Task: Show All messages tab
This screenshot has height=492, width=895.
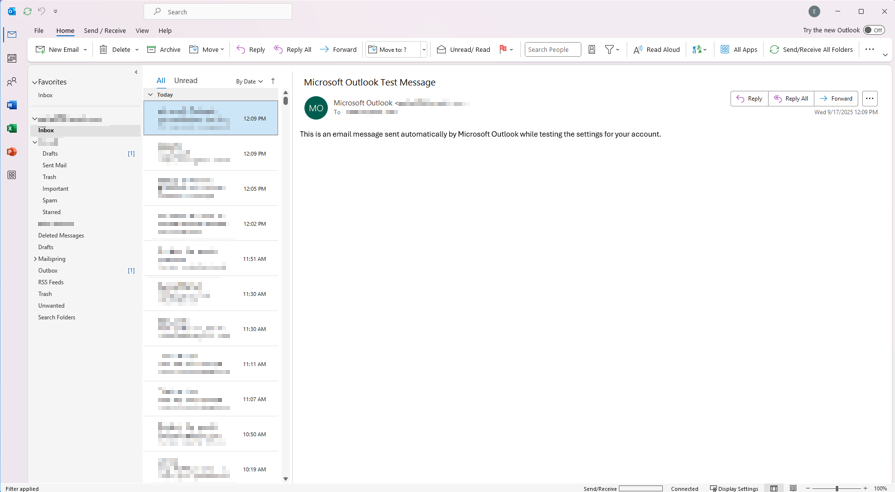Action: click(161, 80)
